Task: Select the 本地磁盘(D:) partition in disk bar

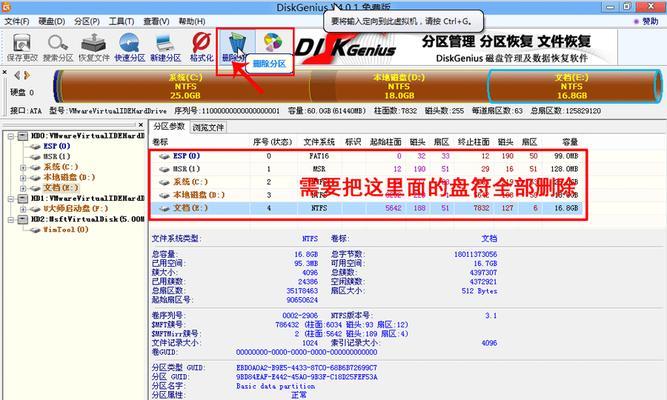Action: [x=399, y=86]
